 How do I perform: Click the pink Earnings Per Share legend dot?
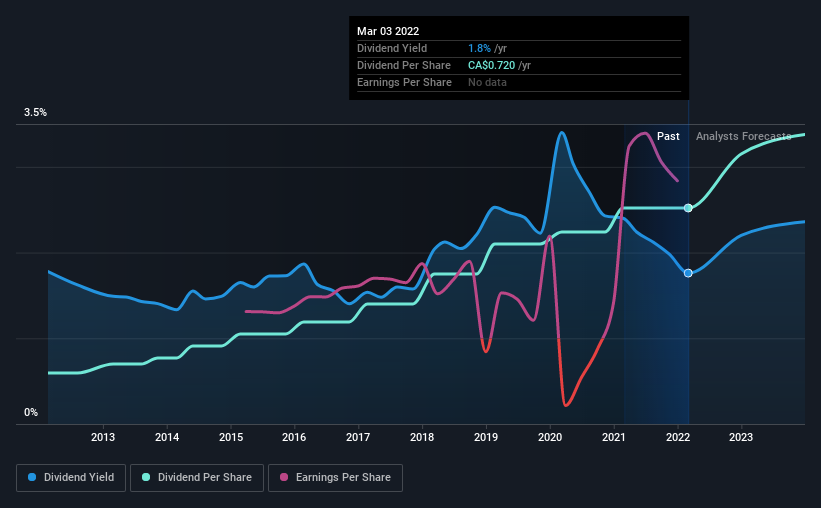click(x=283, y=478)
